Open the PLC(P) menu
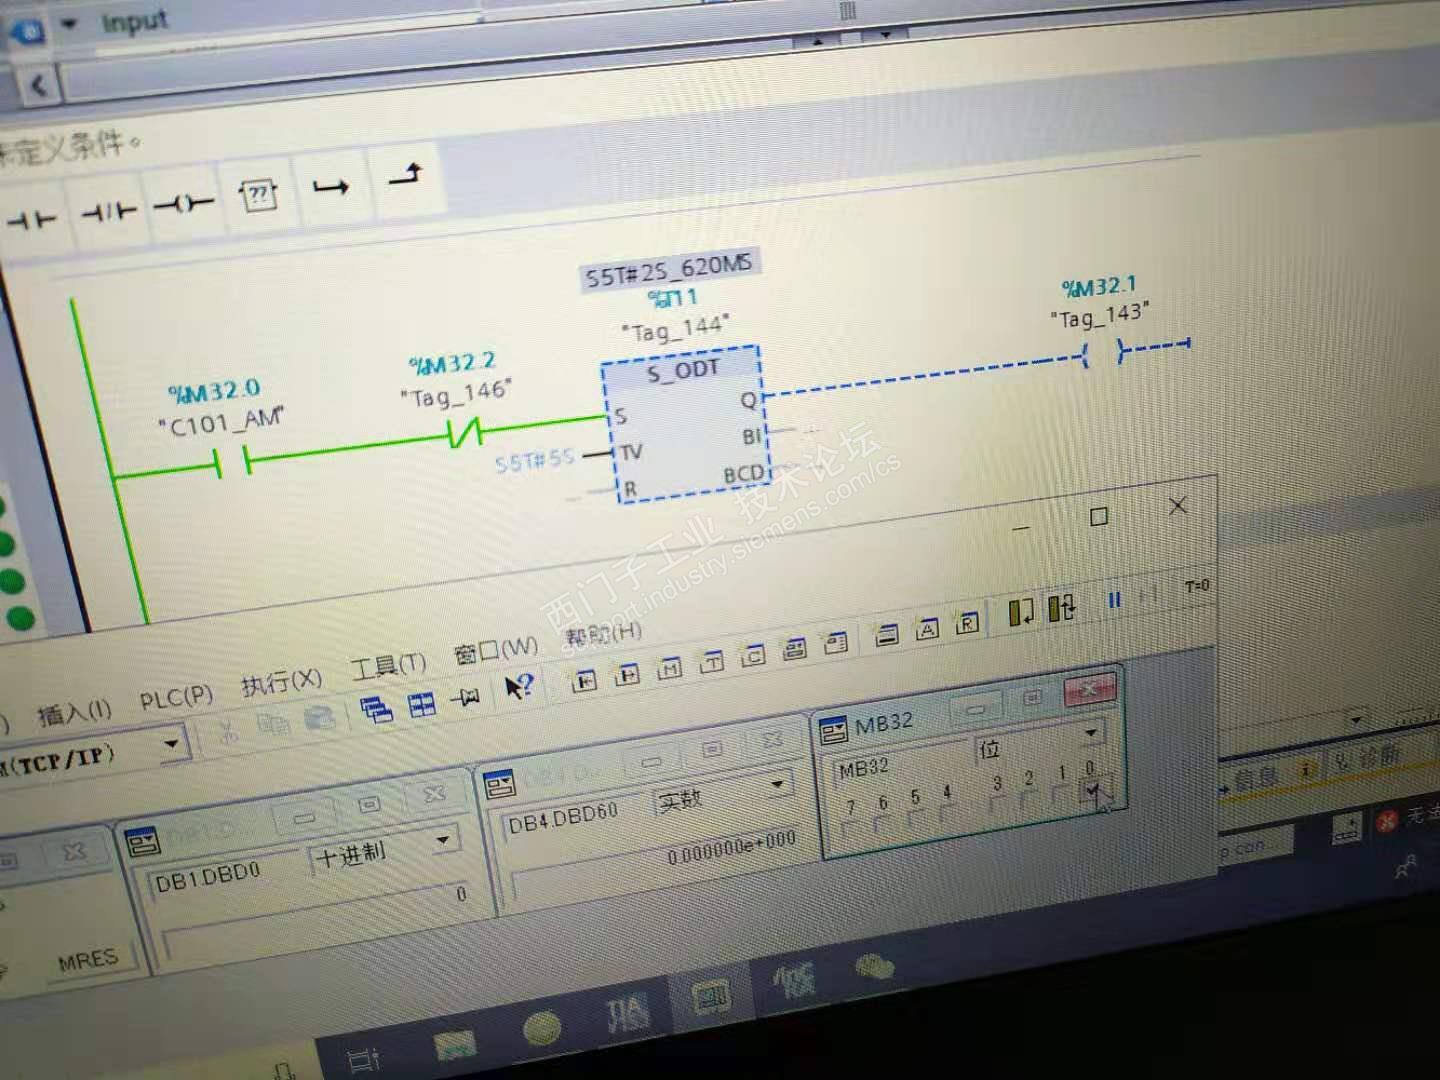Screen dimensions: 1440x1080 [176, 697]
